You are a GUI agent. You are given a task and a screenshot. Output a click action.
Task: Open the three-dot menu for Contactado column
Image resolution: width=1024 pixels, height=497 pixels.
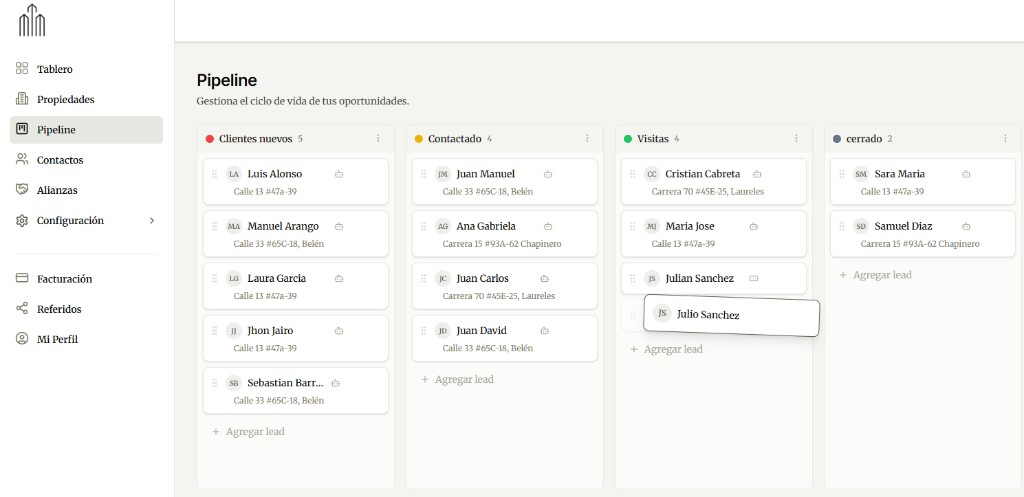point(587,139)
